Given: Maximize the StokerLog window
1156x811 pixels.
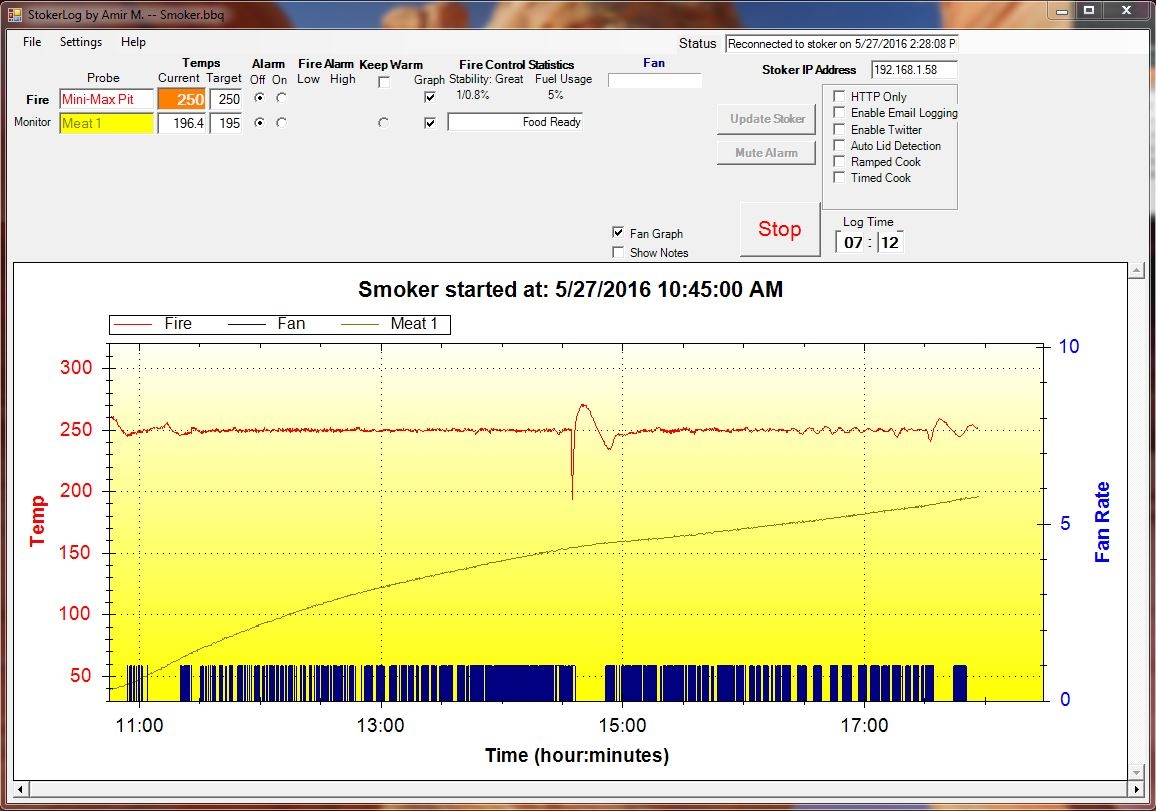Looking at the screenshot, I should 1088,10.
